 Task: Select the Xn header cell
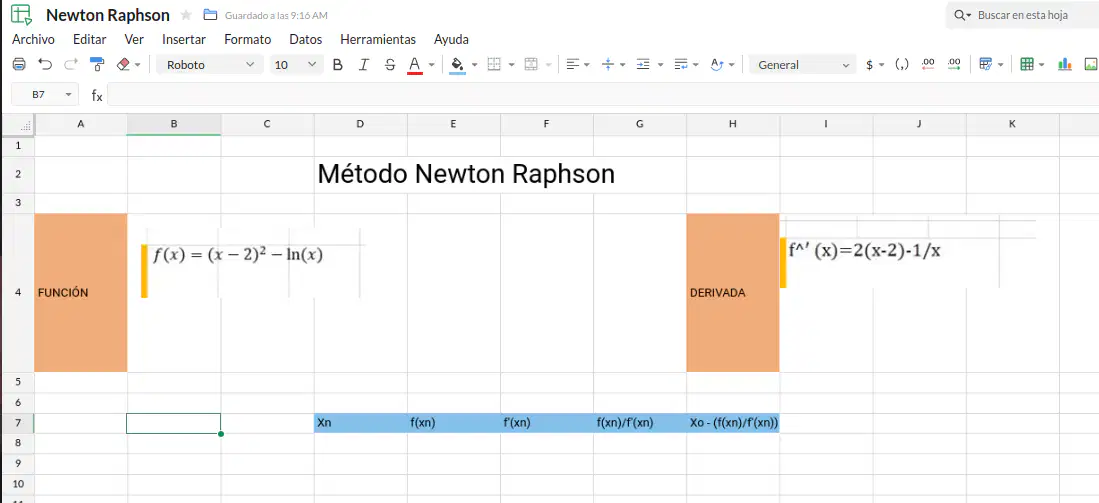[x=360, y=422]
